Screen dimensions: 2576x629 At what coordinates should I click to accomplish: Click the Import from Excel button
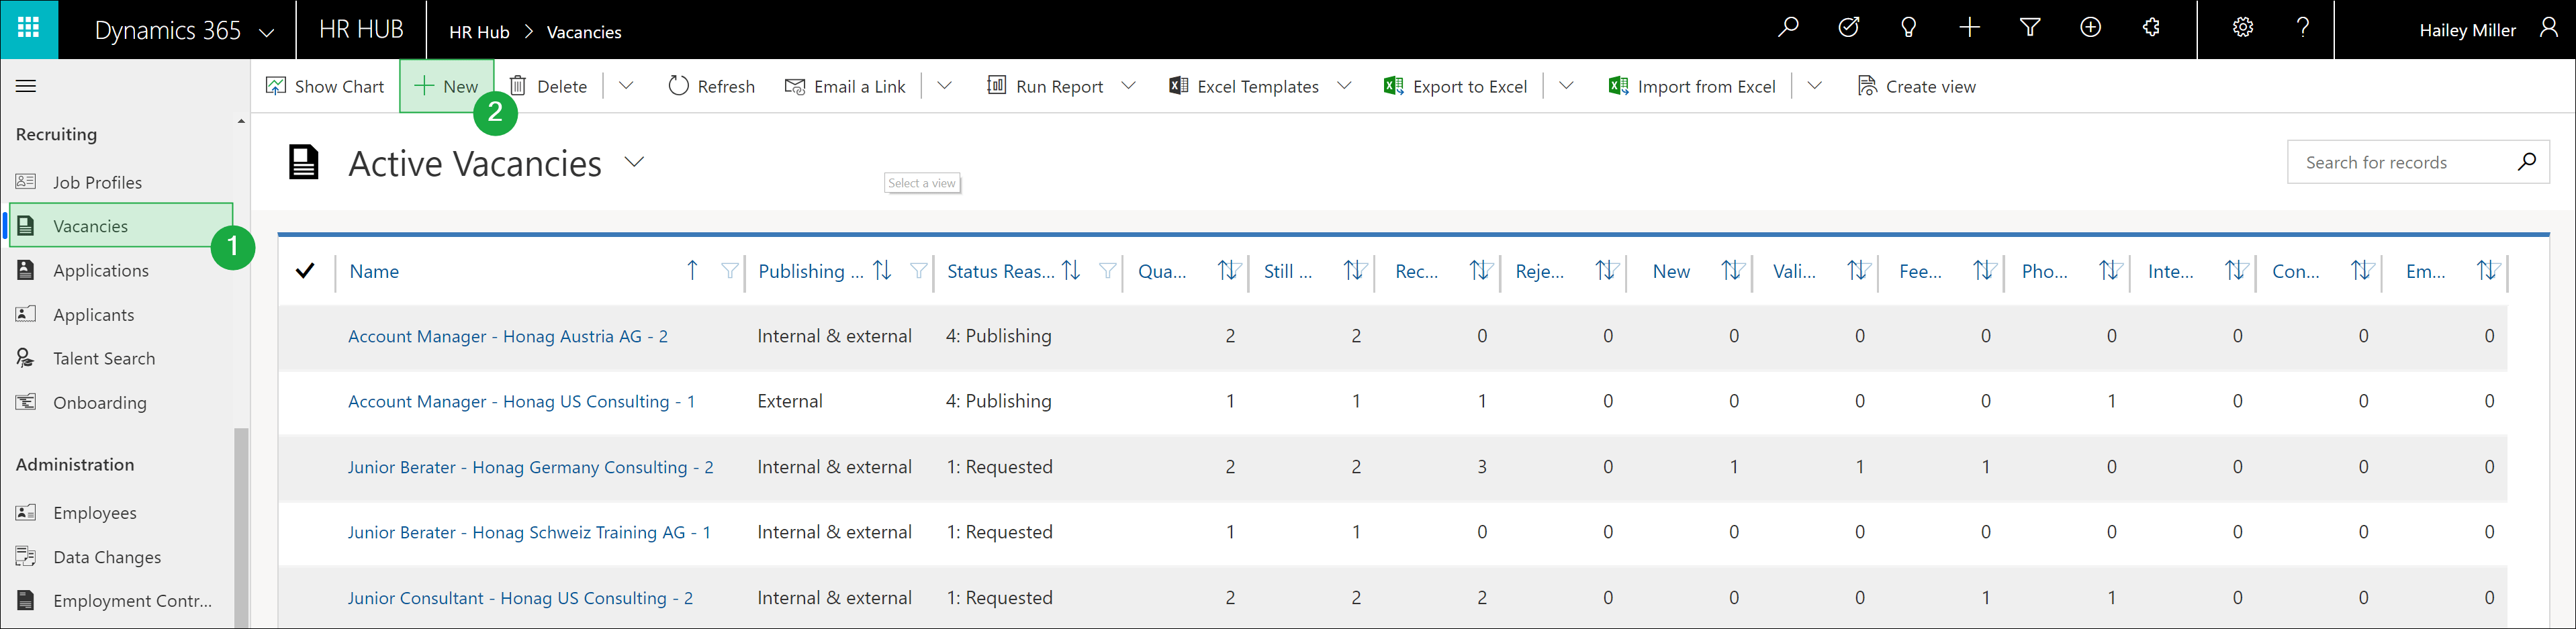click(1692, 86)
